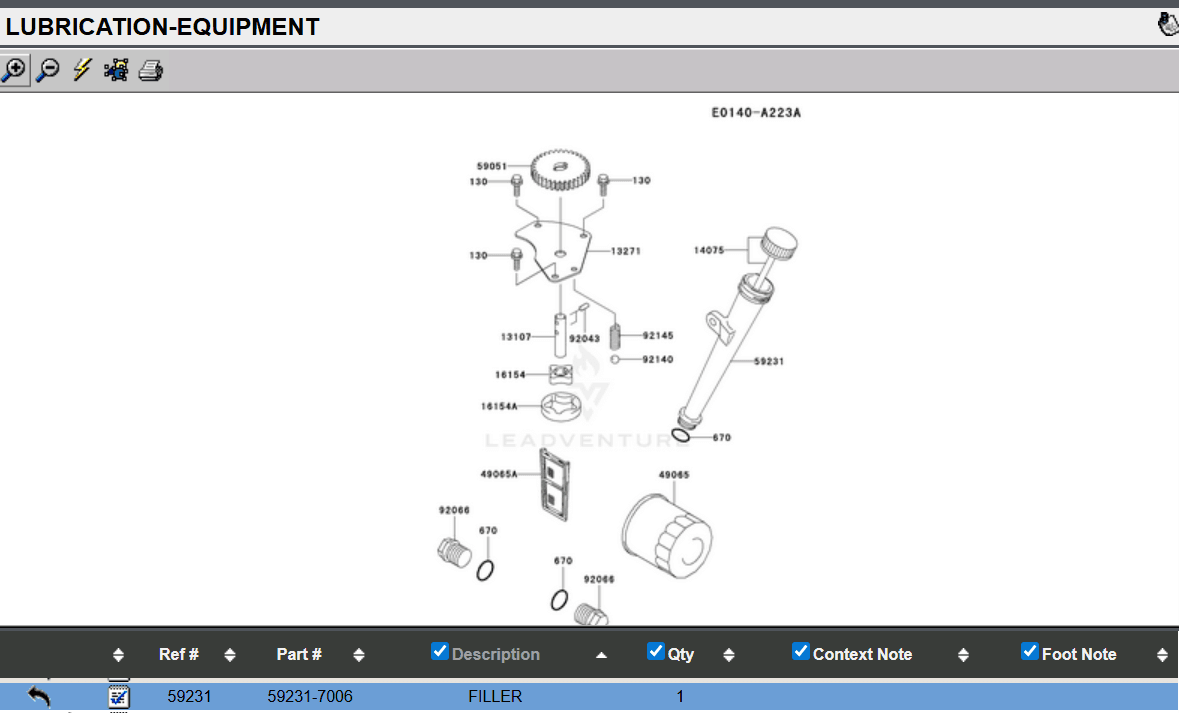The width and height of the screenshot is (1179, 713).
Task: Click part number 59231-7006 in the table
Action: pos(310,696)
